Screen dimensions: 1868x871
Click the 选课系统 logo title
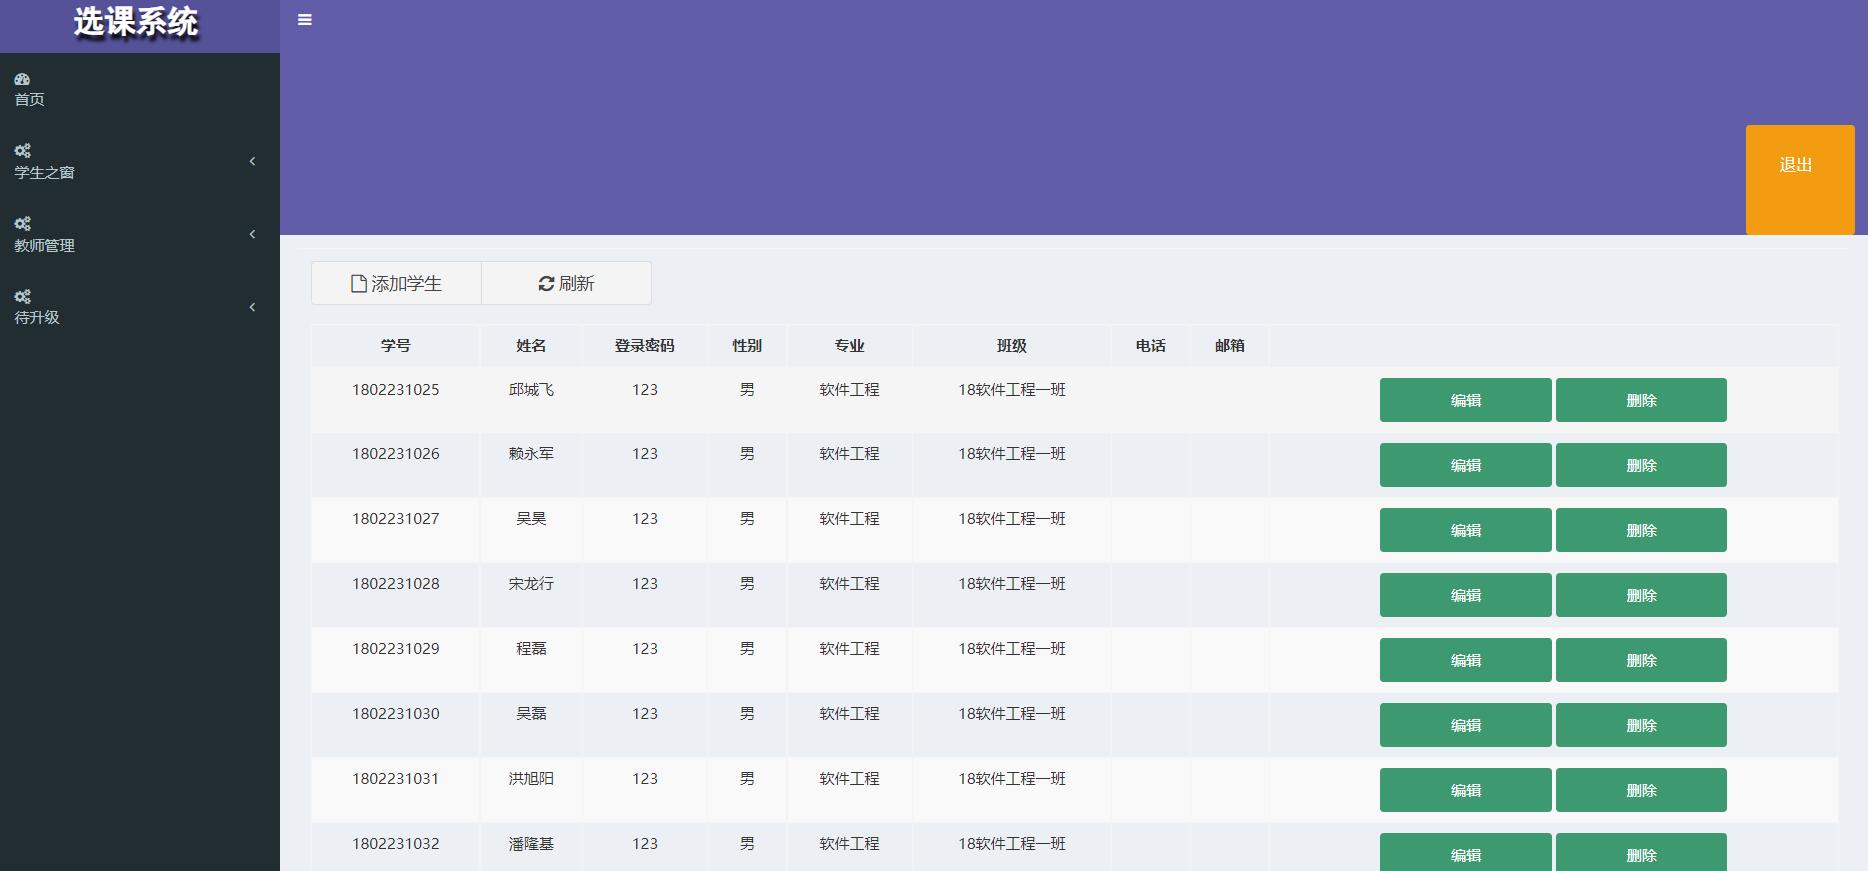click(136, 22)
